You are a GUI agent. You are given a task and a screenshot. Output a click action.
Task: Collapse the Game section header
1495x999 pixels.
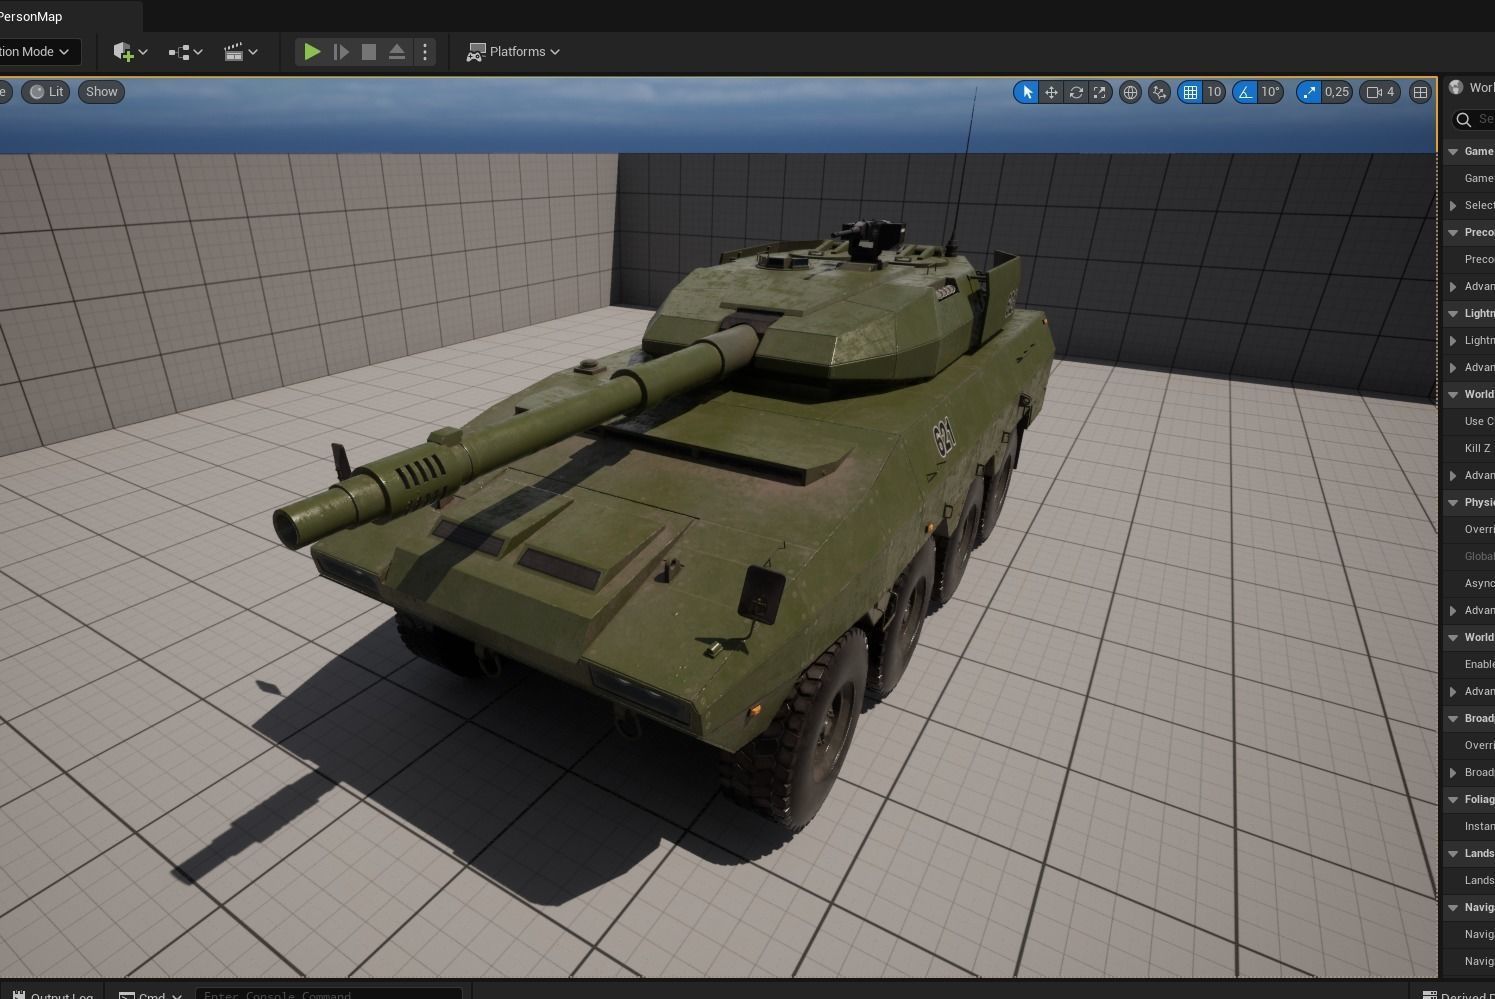click(x=1469, y=152)
